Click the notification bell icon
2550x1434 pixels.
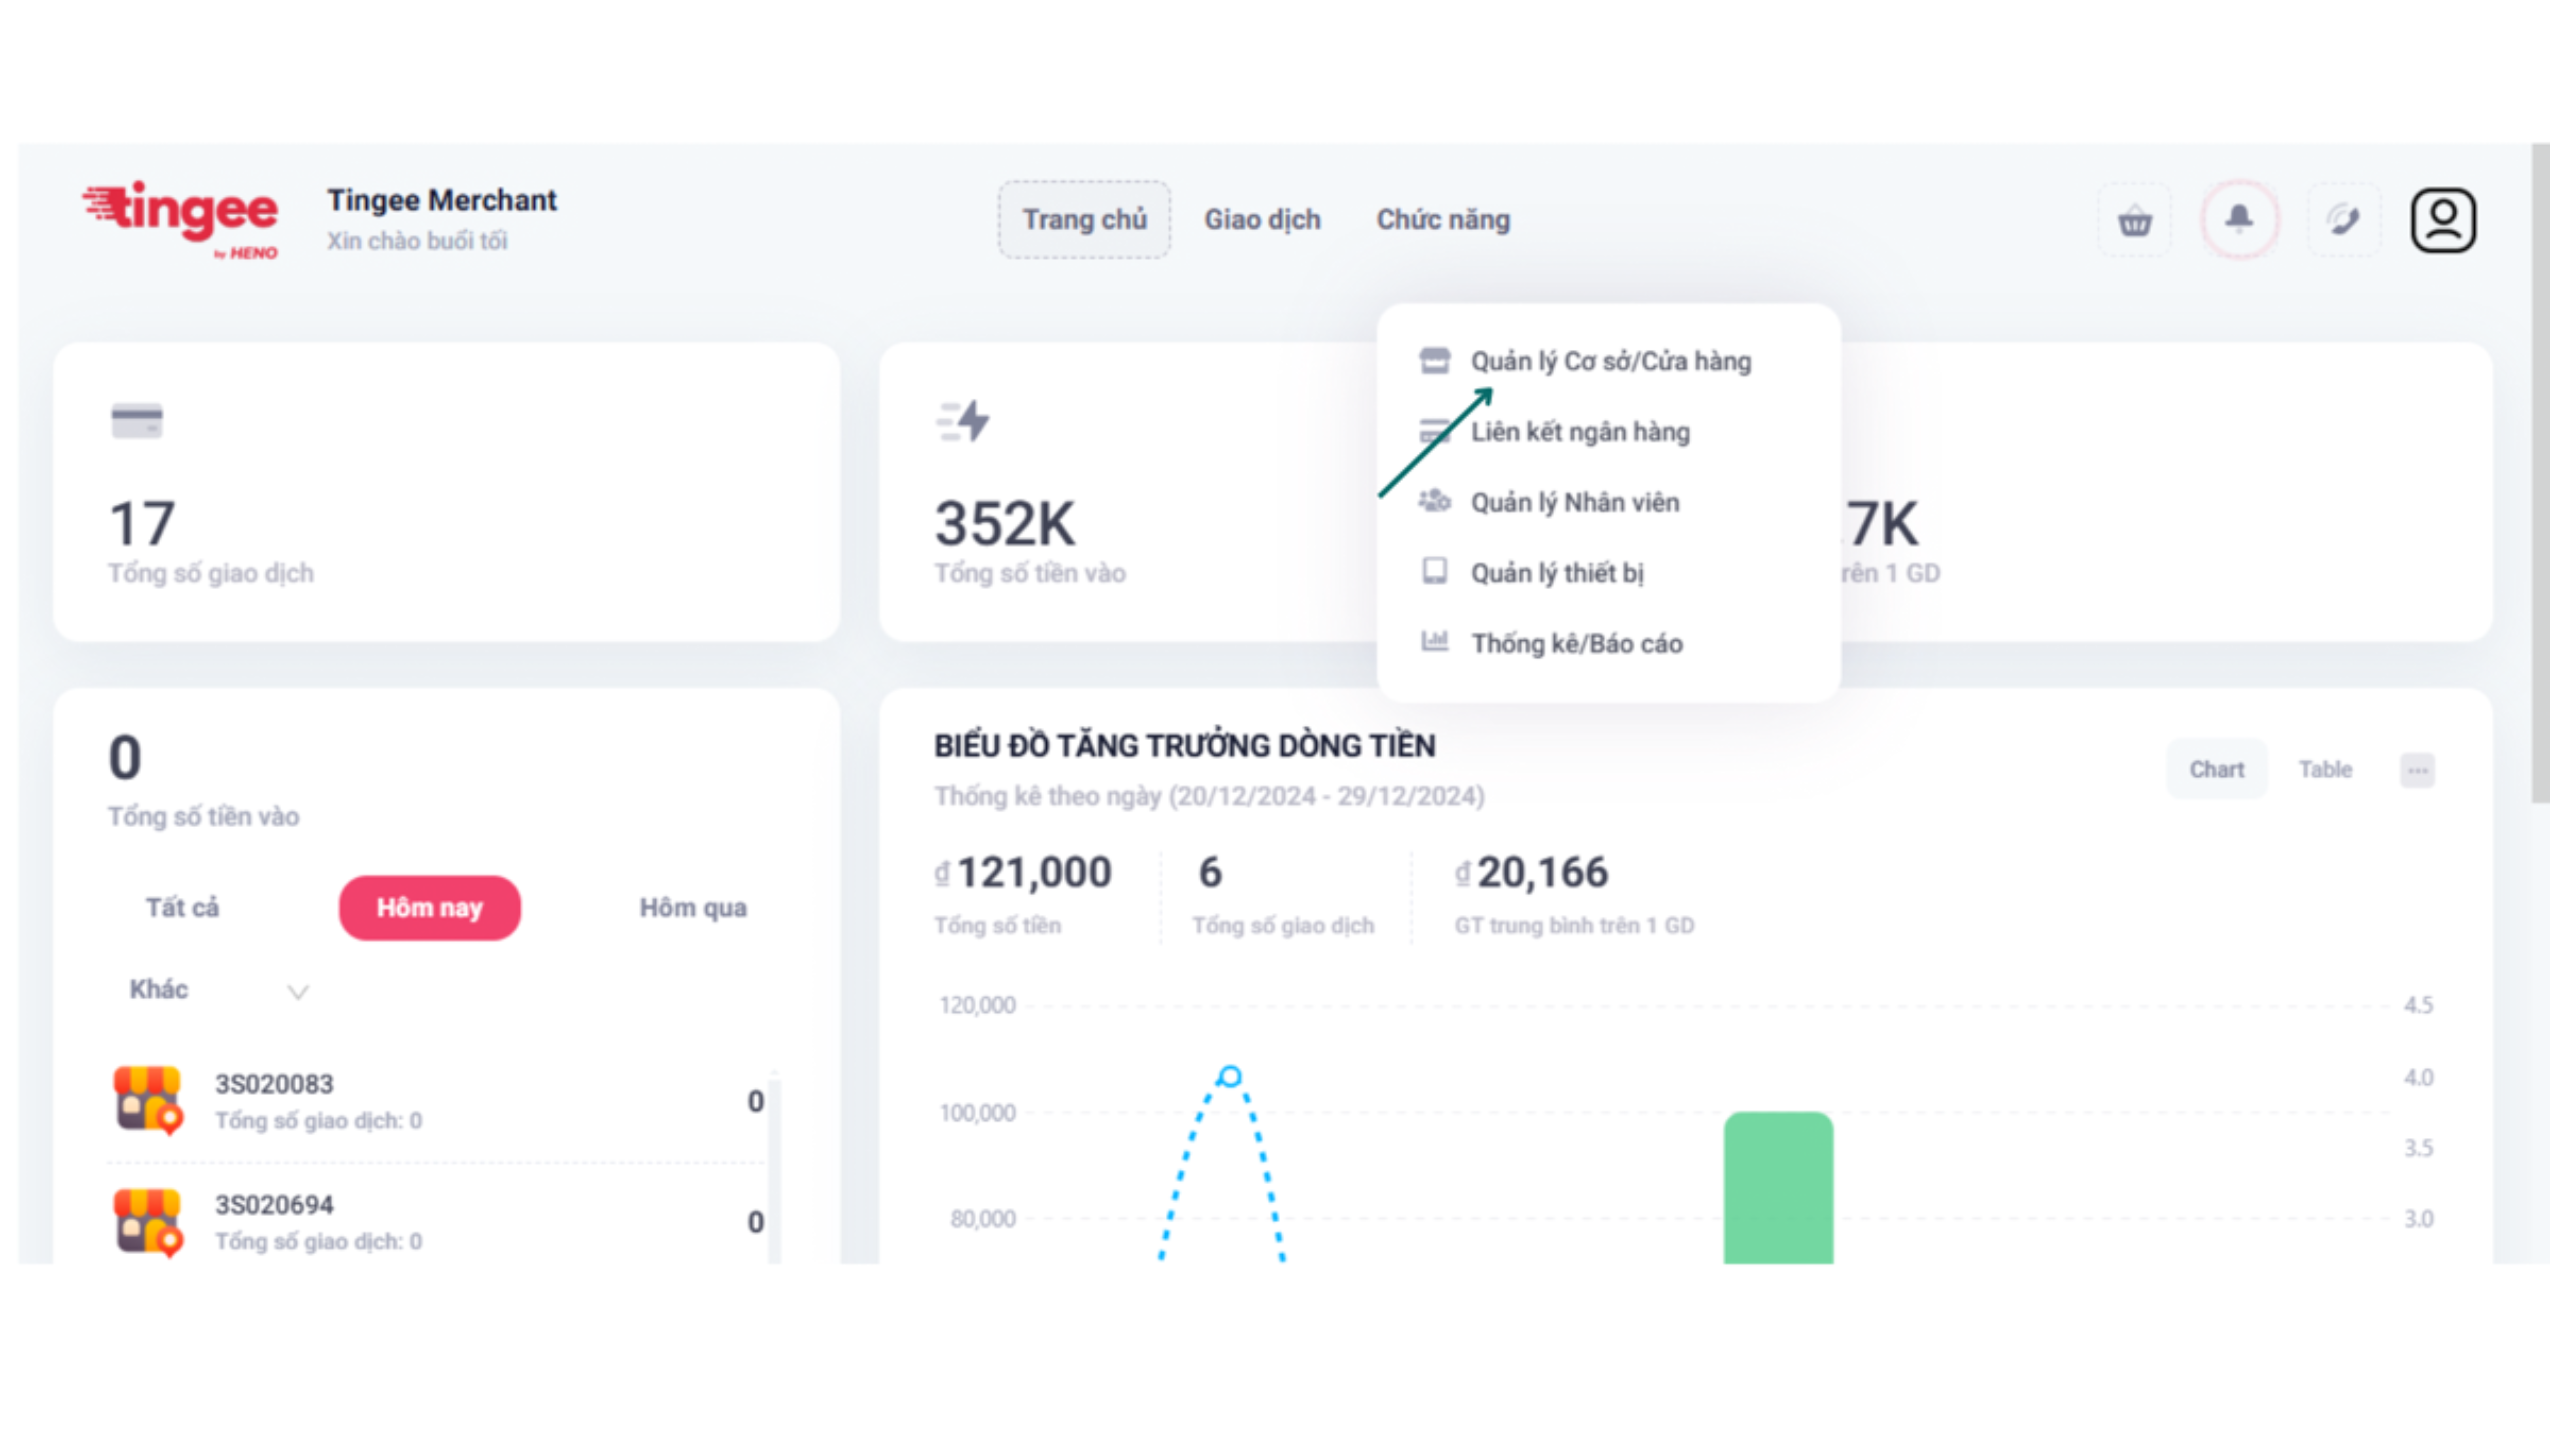pos(2238,219)
